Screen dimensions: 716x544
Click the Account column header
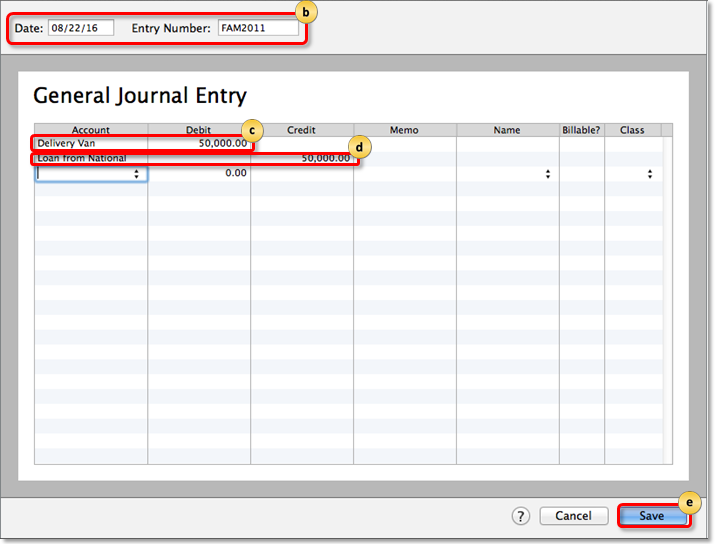(x=91, y=130)
